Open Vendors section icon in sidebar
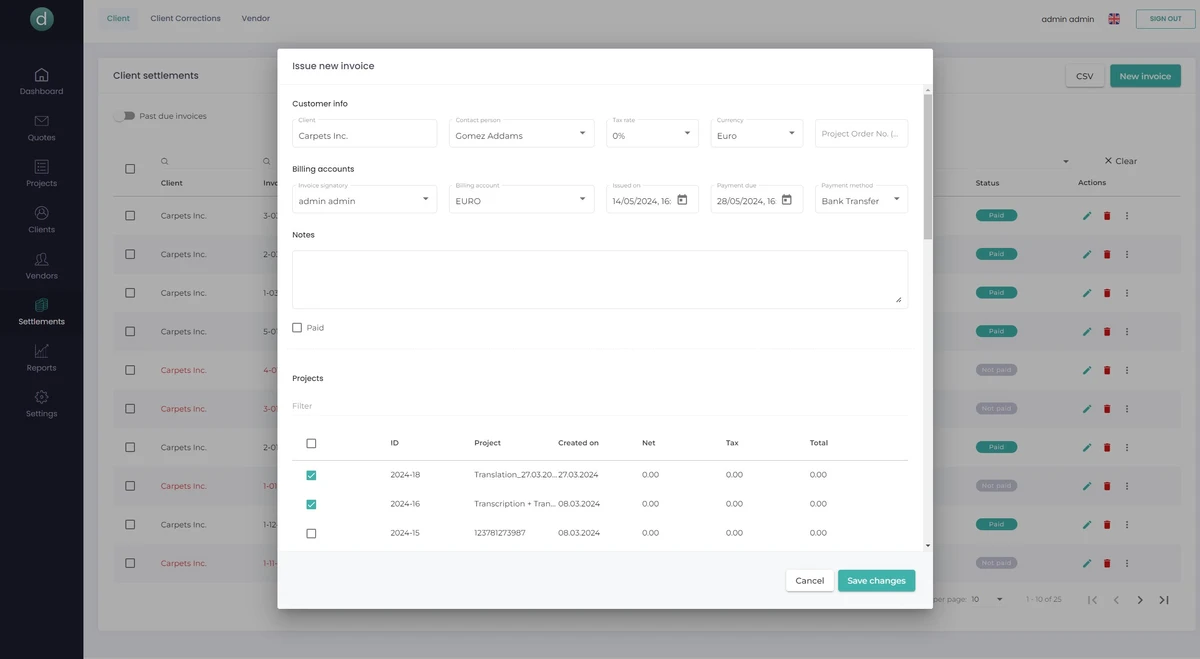The image size is (1200, 659). click(x=41, y=260)
